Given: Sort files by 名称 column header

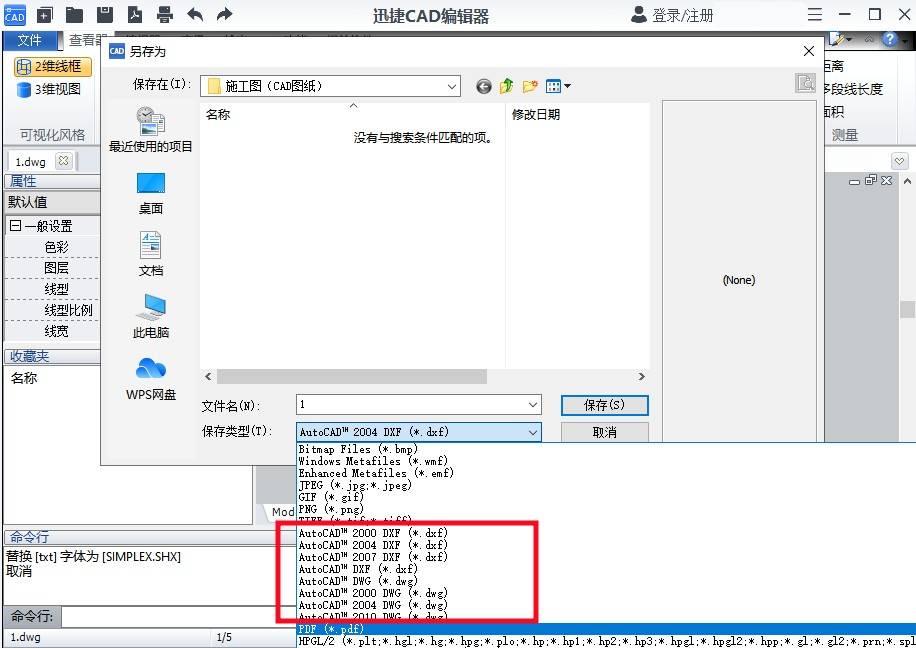Looking at the screenshot, I should pyautogui.click(x=218, y=115).
